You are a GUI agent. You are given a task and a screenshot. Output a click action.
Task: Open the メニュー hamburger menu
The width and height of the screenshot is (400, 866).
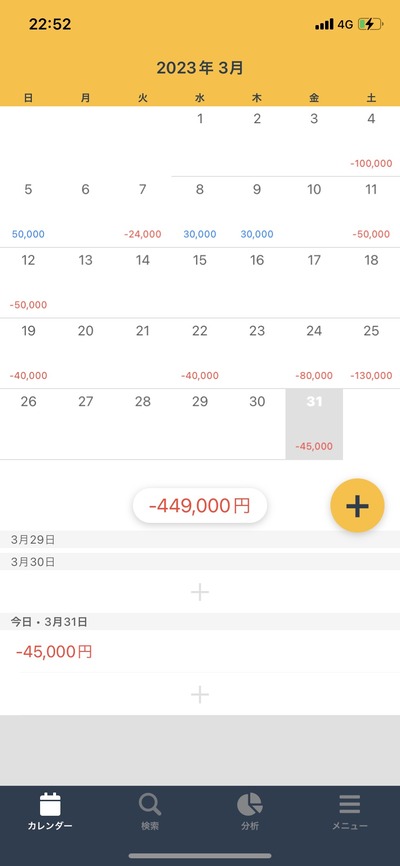(x=350, y=811)
